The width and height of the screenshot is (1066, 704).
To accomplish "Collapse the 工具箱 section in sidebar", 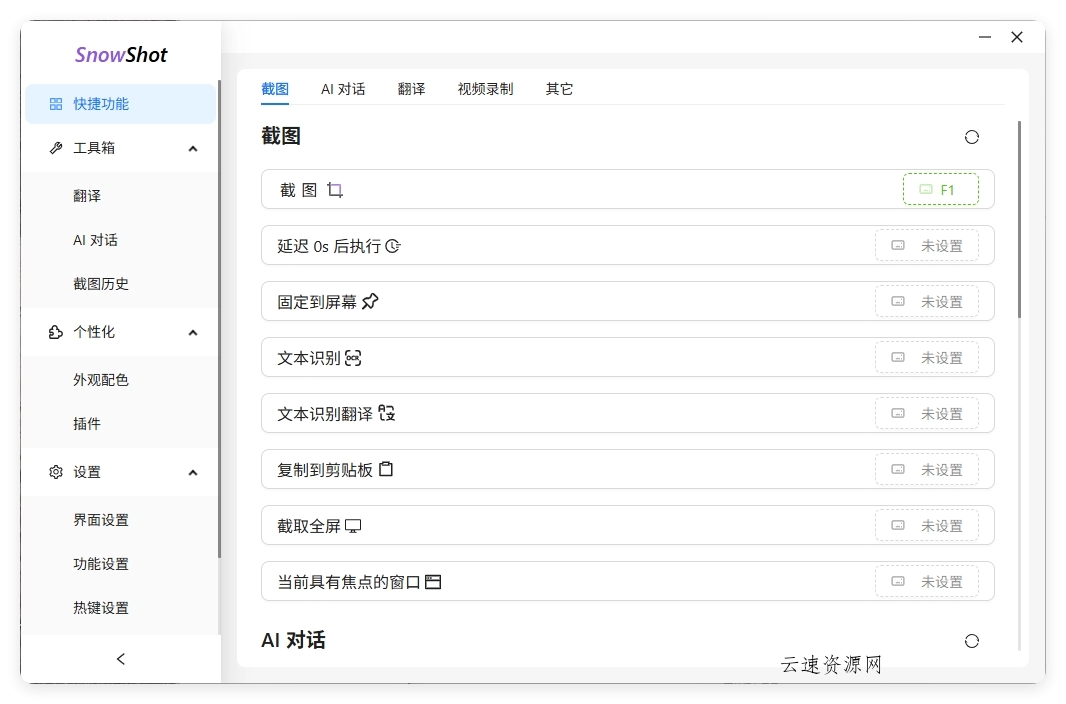I will pyautogui.click(x=192, y=148).
